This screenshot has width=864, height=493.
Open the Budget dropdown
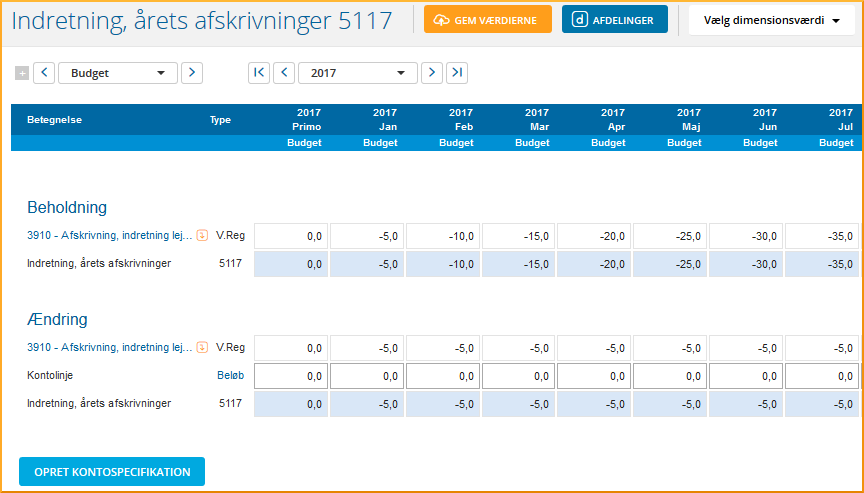click(117, 73)
